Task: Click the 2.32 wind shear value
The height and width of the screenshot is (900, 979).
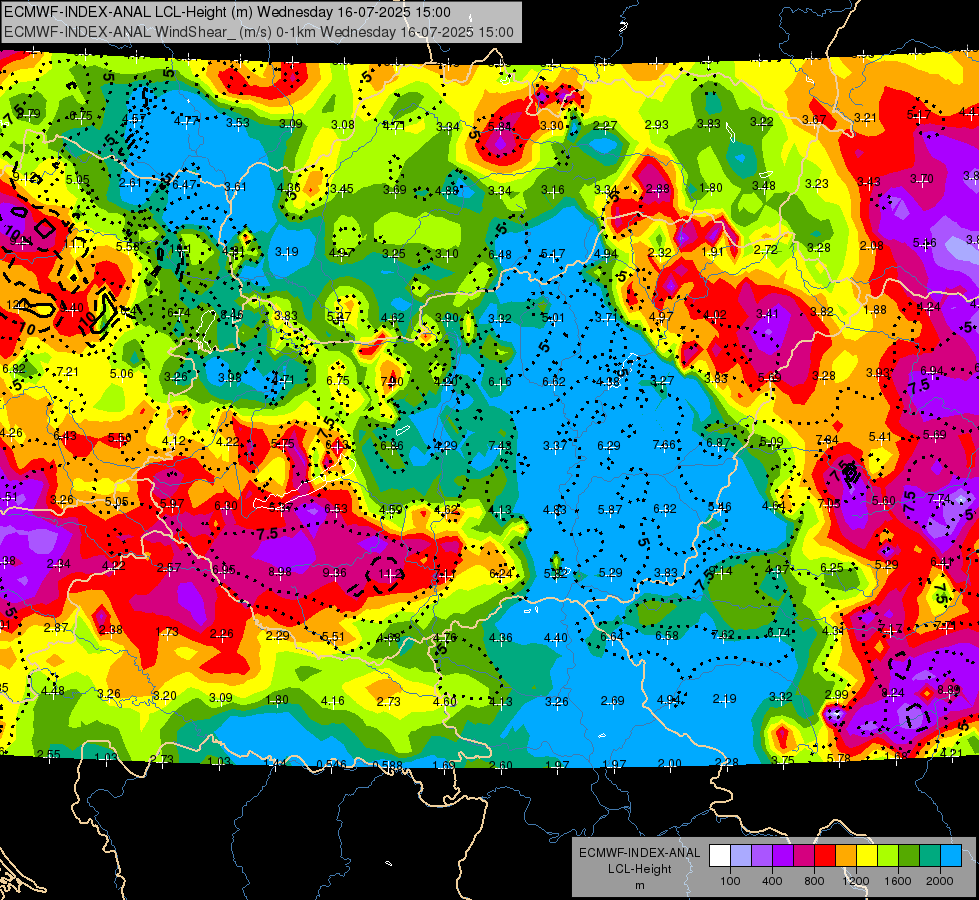Action: [x=659, y=253]
